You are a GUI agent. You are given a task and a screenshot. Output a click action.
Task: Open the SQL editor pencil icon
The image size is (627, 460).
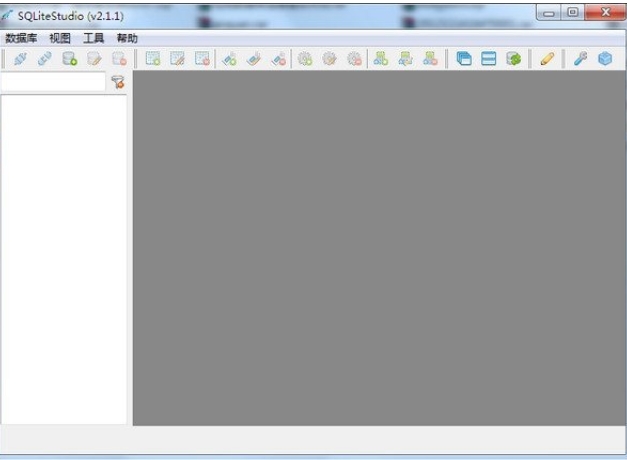[x=547, y=59]
